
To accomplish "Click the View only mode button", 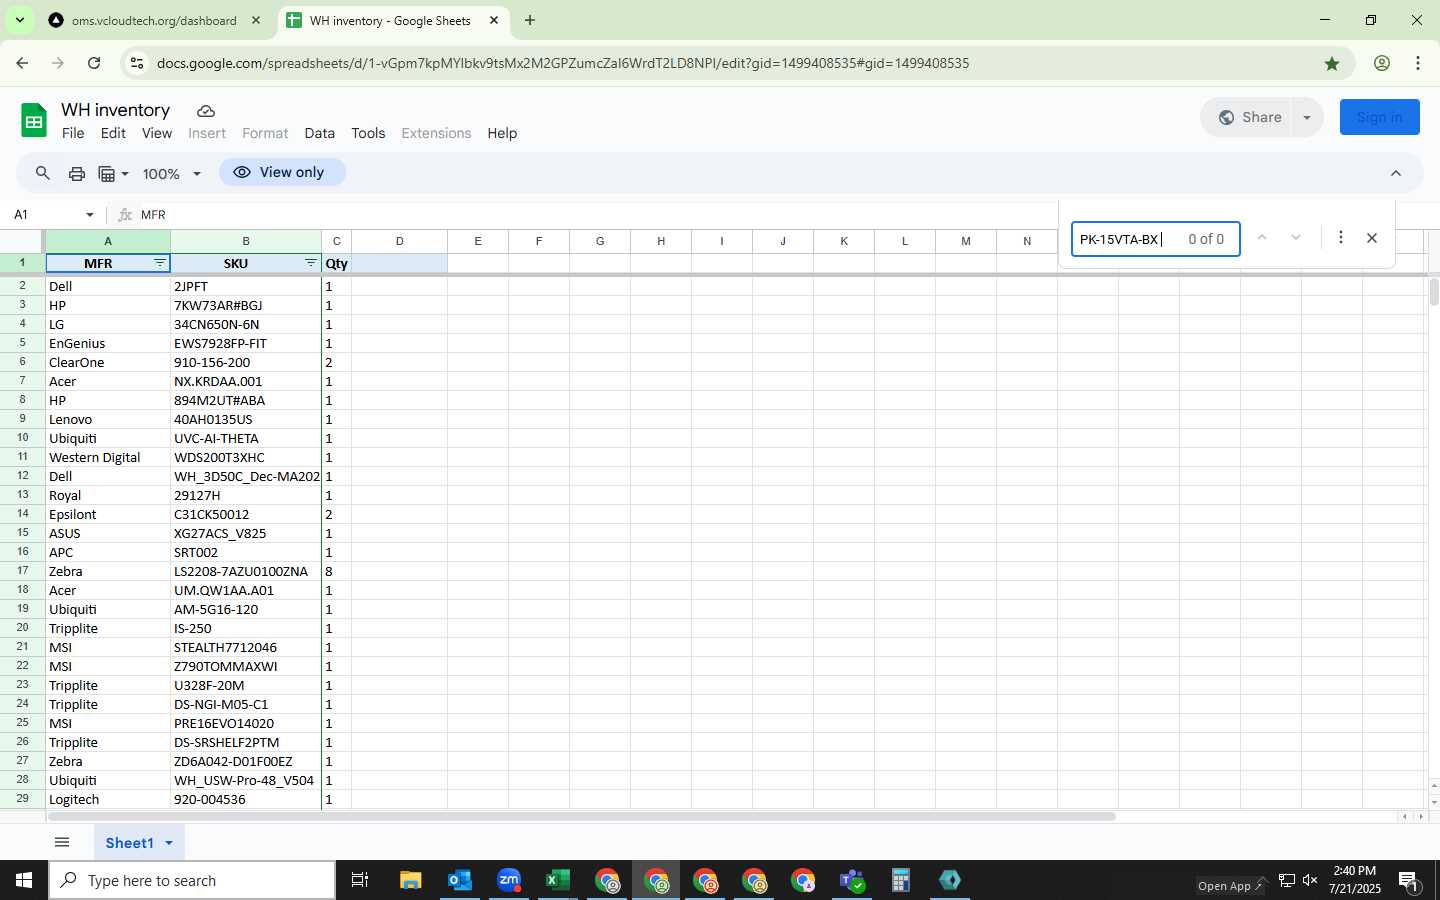I will [x=282, y=172].
